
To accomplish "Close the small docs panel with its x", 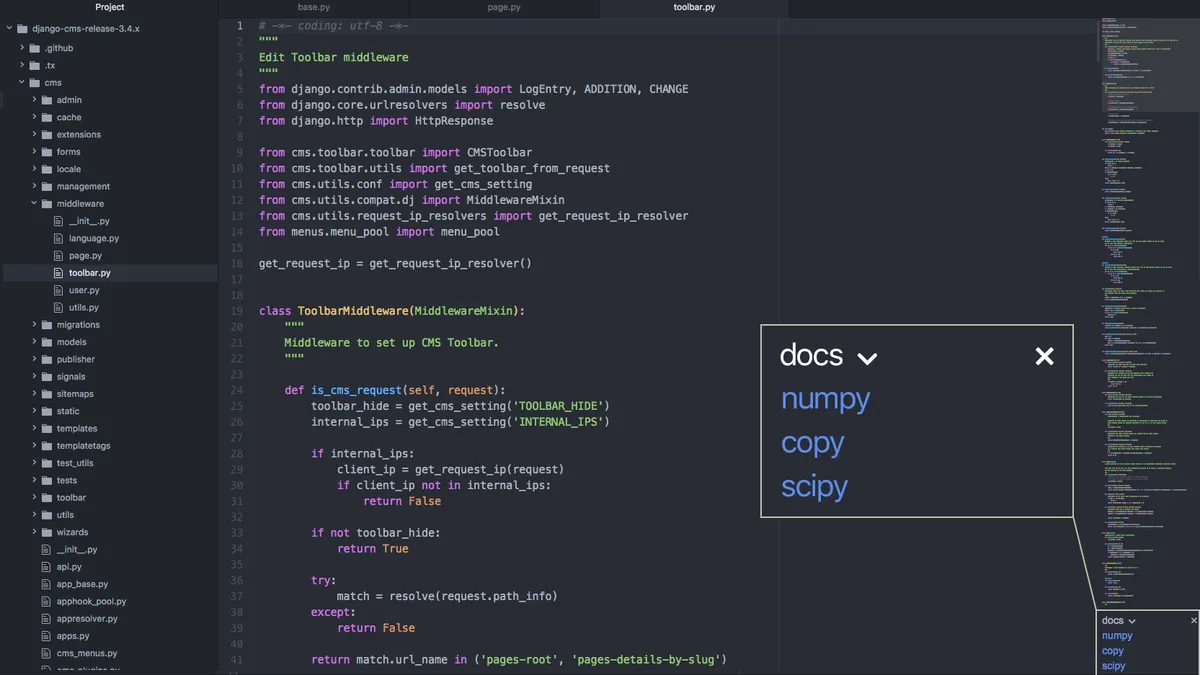I will pos(1193,621).
